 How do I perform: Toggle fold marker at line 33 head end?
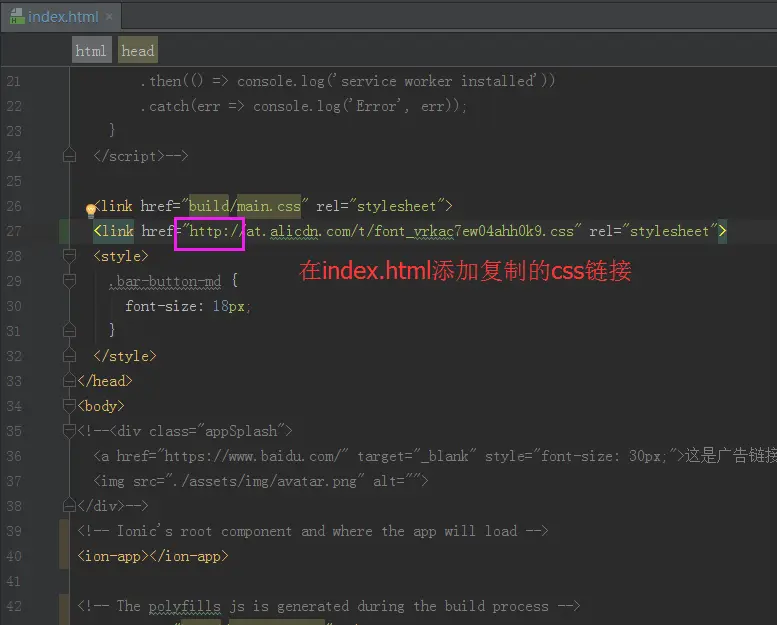(69, 381)
